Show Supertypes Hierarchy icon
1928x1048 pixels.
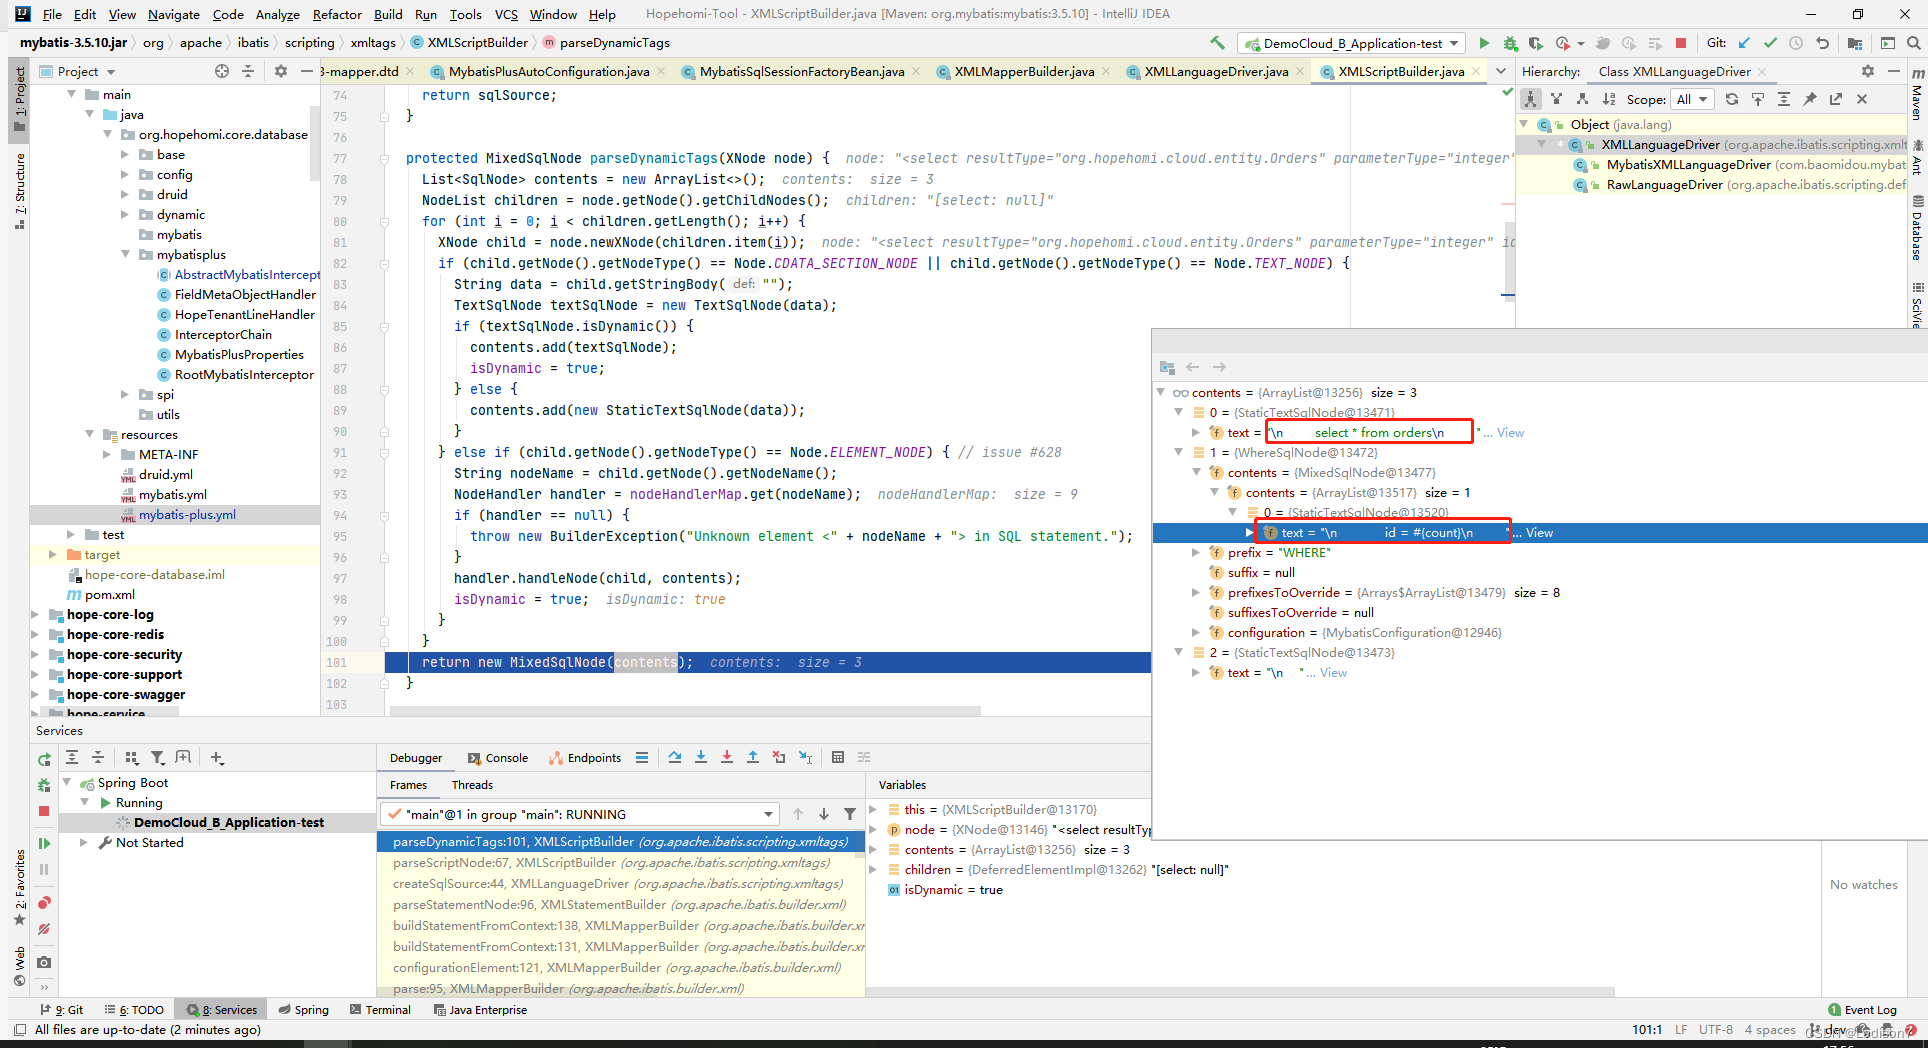[1557, 99]
